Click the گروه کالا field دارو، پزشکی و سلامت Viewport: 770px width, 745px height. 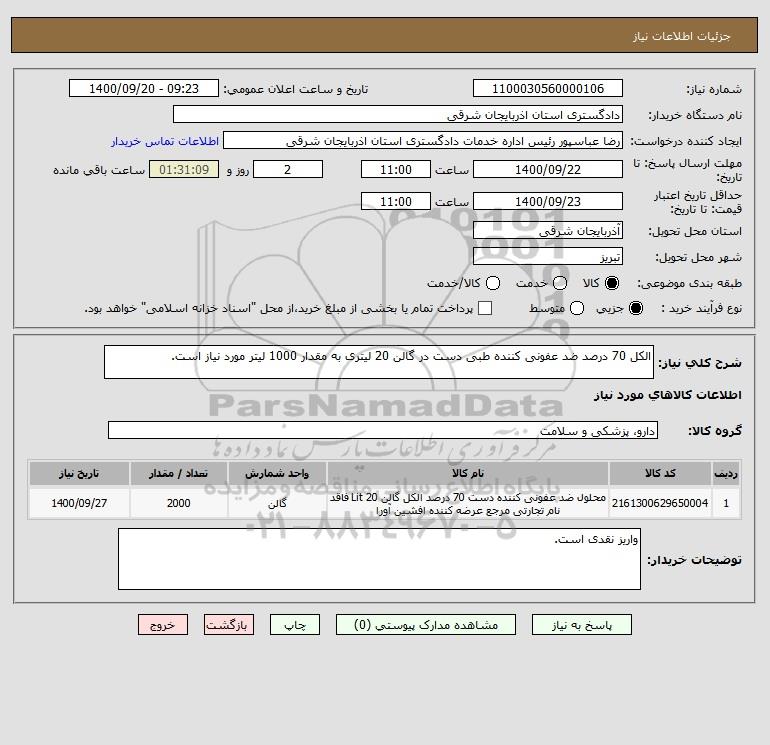383,430
